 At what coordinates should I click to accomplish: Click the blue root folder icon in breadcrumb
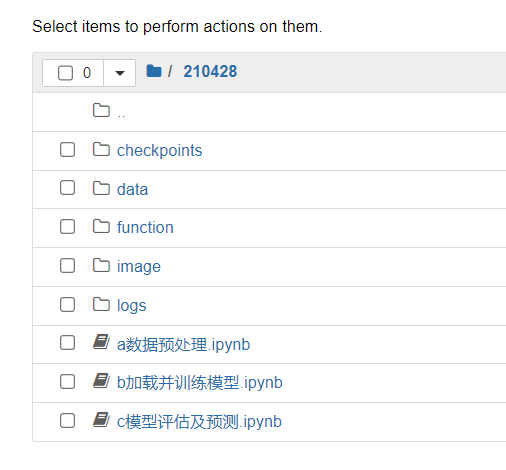tap(154, 71)
